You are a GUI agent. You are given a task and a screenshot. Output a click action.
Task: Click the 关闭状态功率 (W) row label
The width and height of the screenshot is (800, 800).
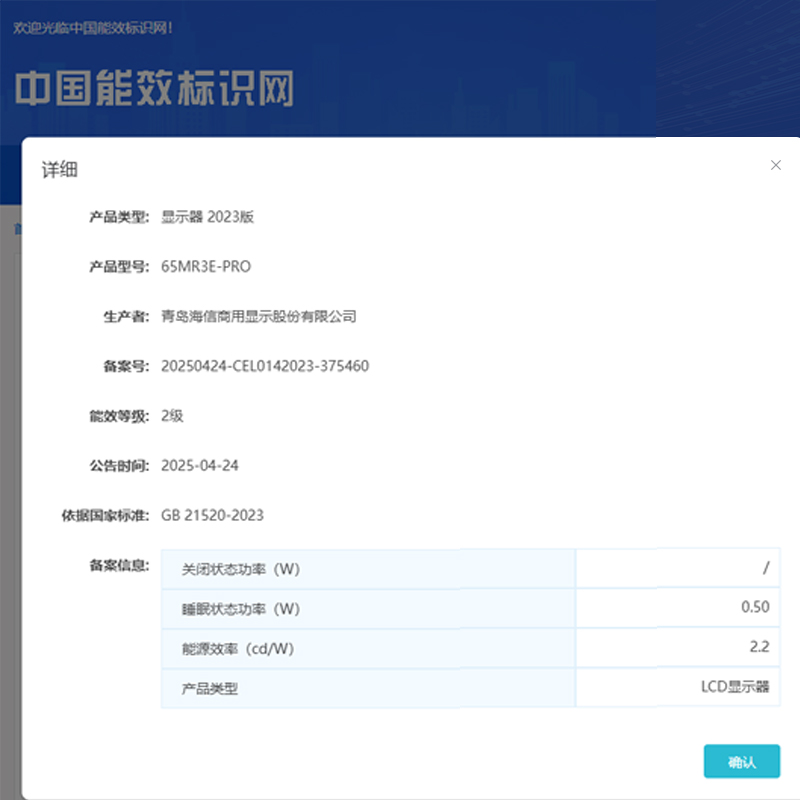[241, 569]
